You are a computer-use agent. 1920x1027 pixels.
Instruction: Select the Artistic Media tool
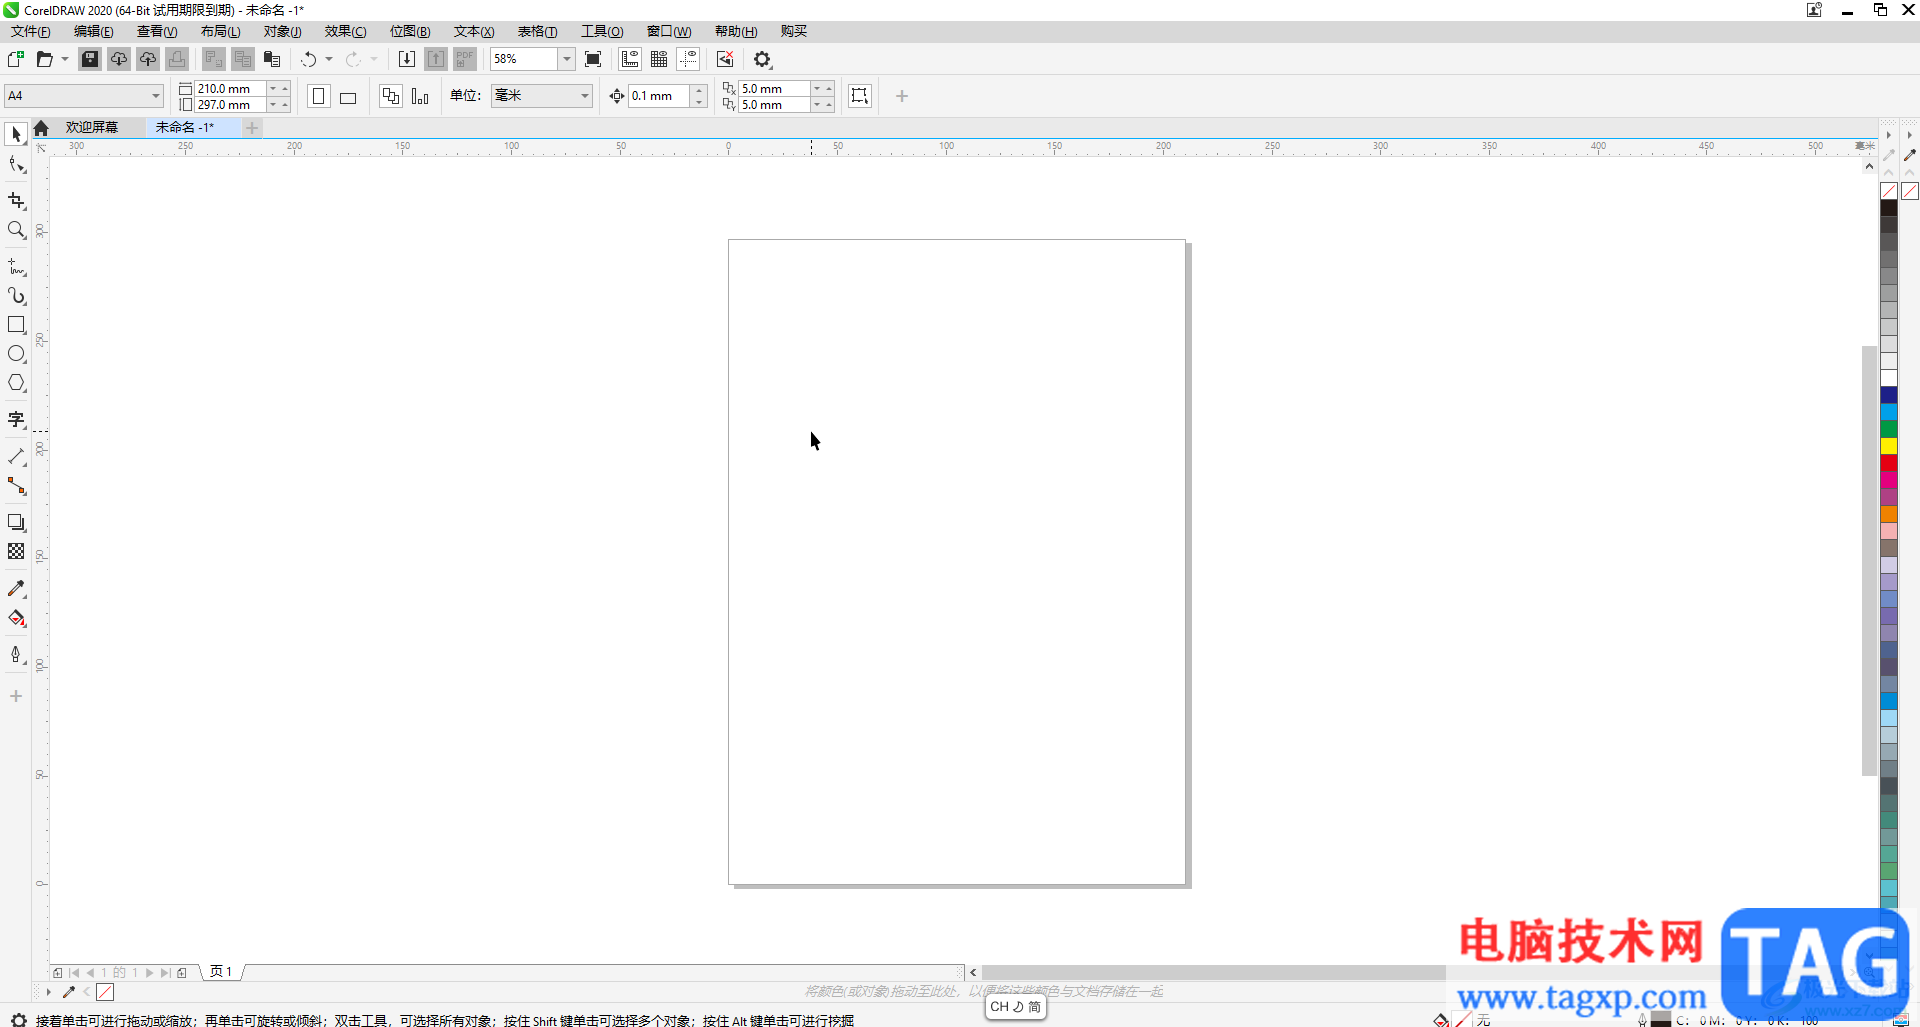(x=16, y=296)
